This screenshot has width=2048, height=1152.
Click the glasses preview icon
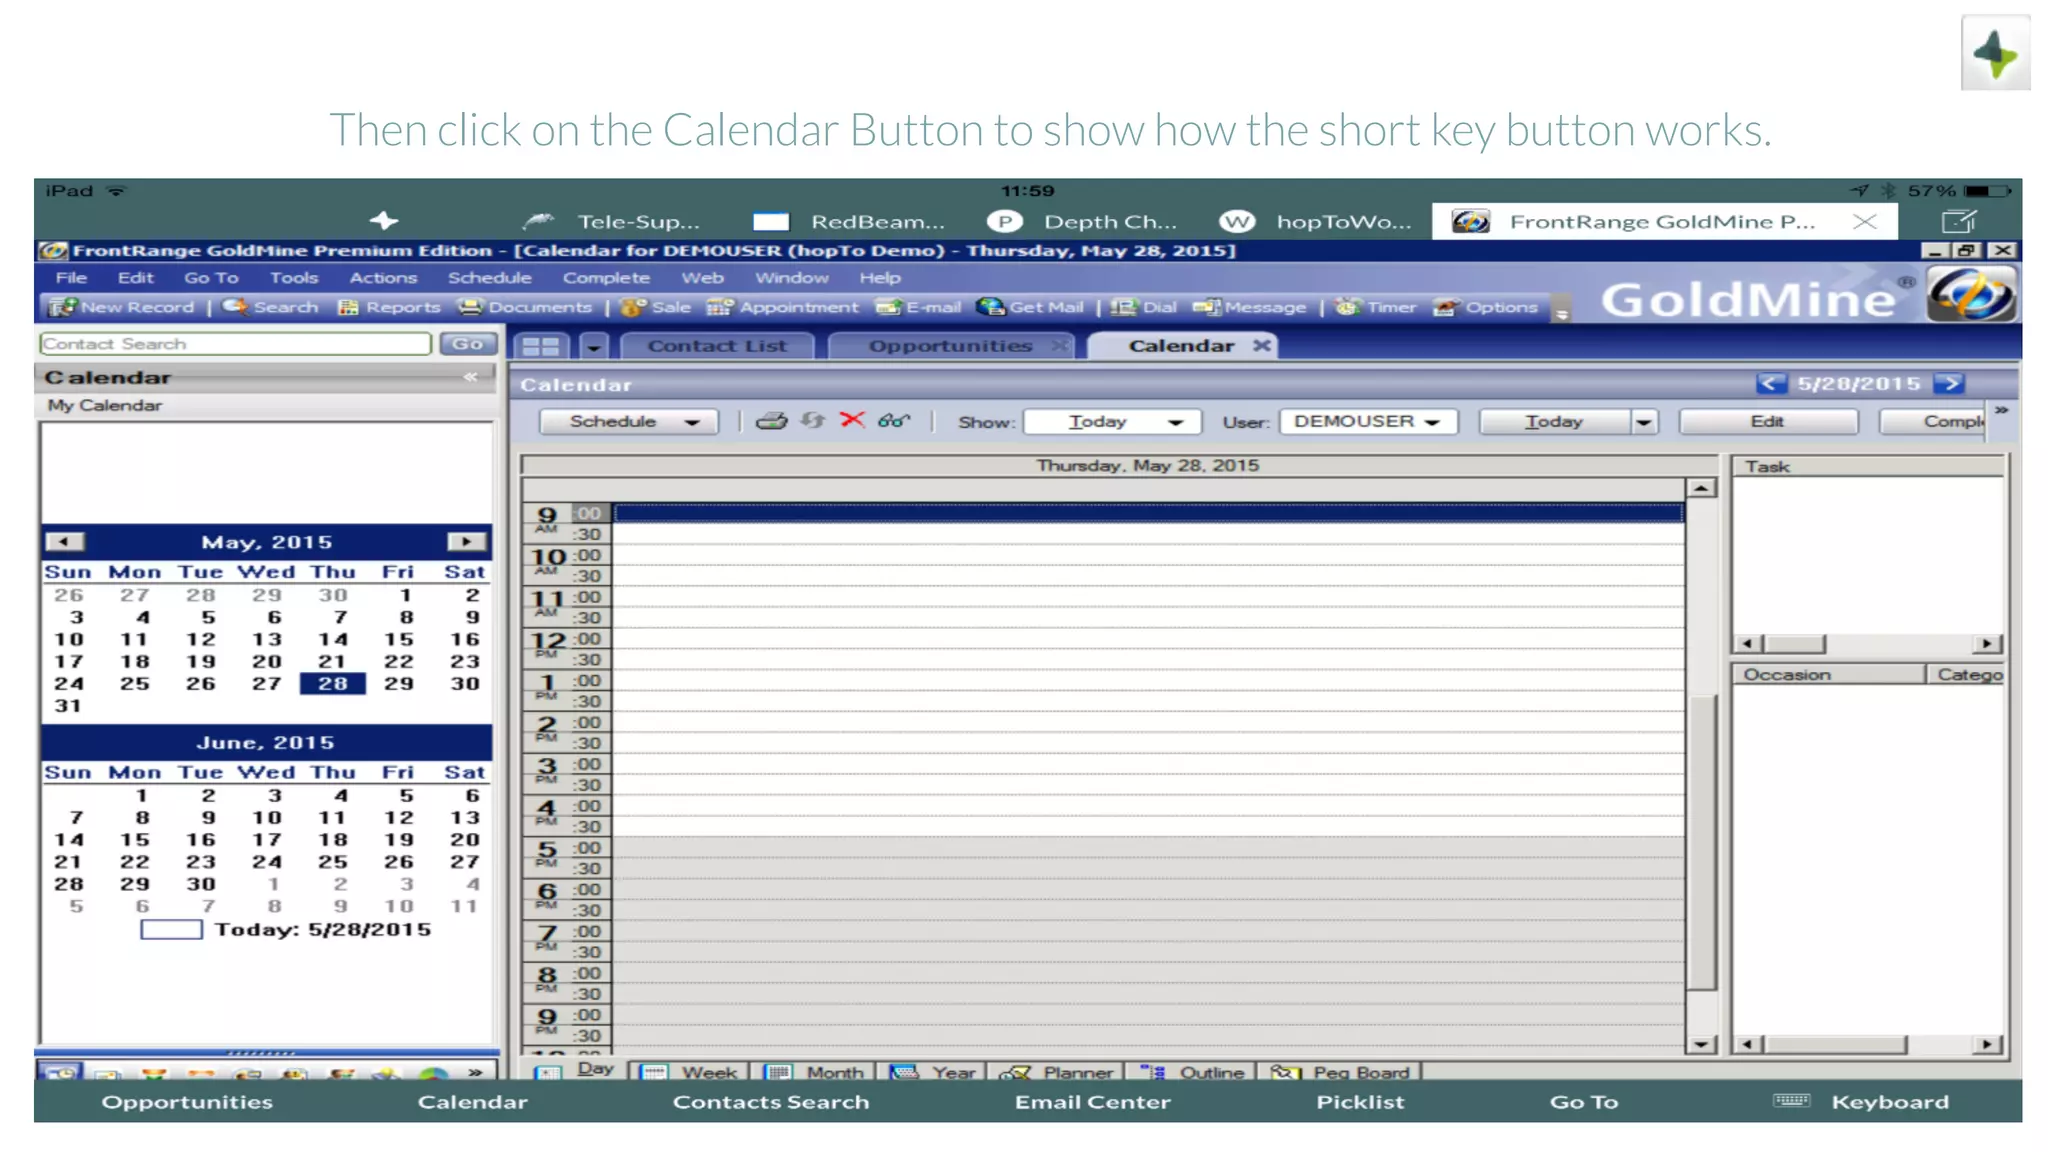coord(893,421)
